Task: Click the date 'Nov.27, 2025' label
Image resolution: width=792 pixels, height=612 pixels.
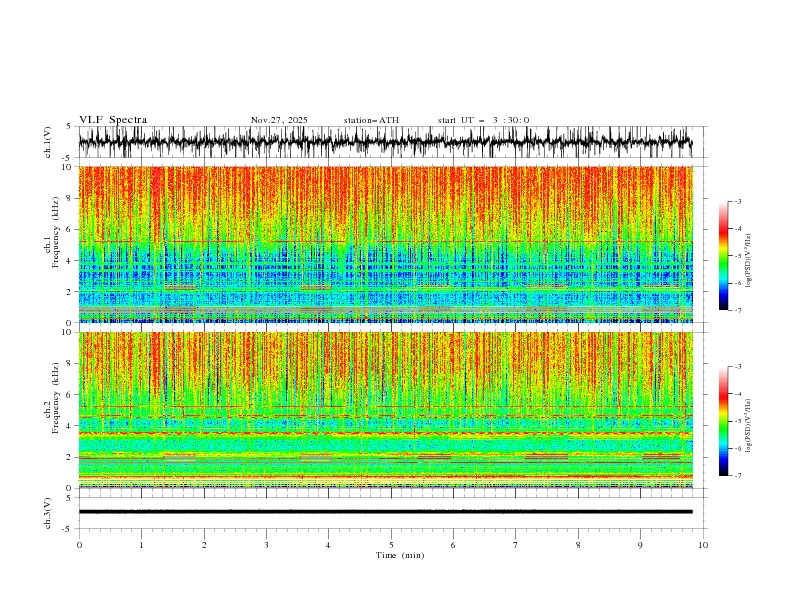Action: tap(279, 120)
